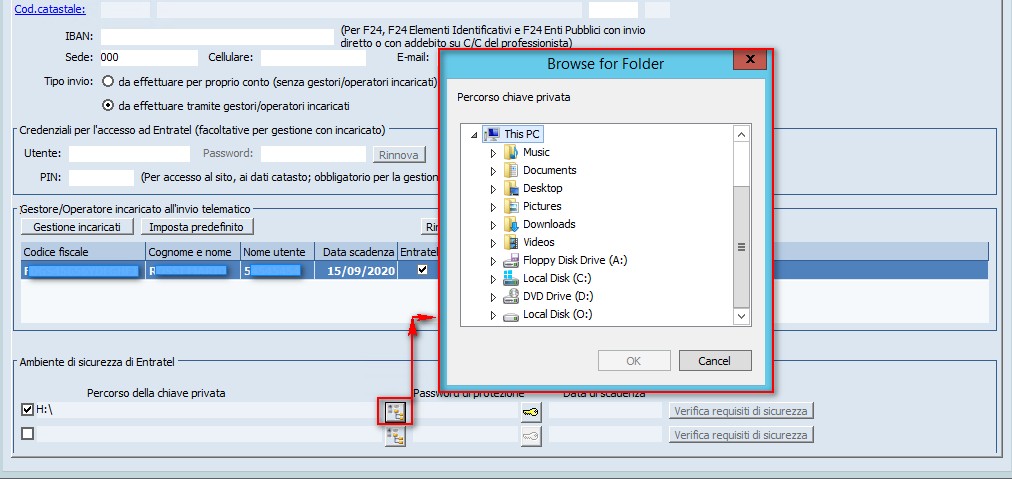This screenshot has height=479, width=1012.
Task: Click the Gestione incaricati button
Action: pos(77,227)
